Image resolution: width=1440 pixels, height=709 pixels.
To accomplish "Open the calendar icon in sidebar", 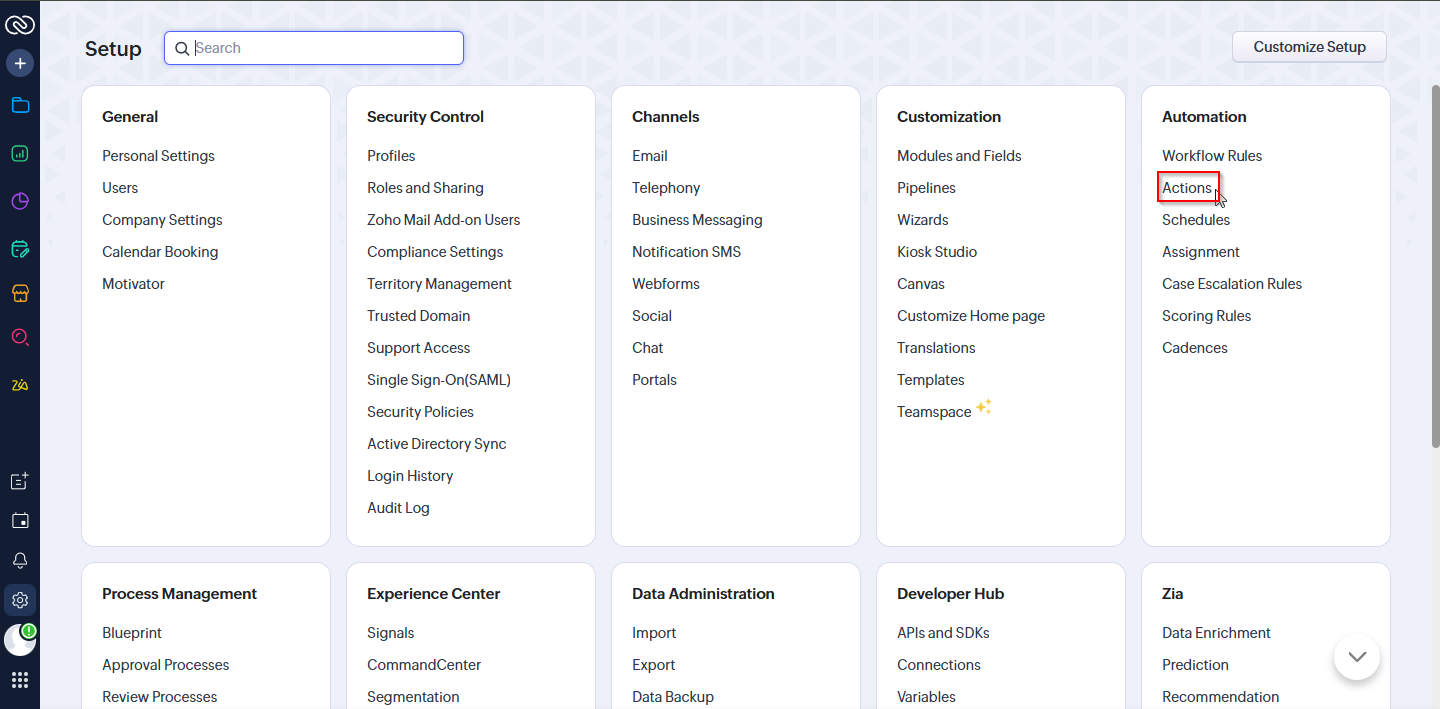I will (20, 521).
